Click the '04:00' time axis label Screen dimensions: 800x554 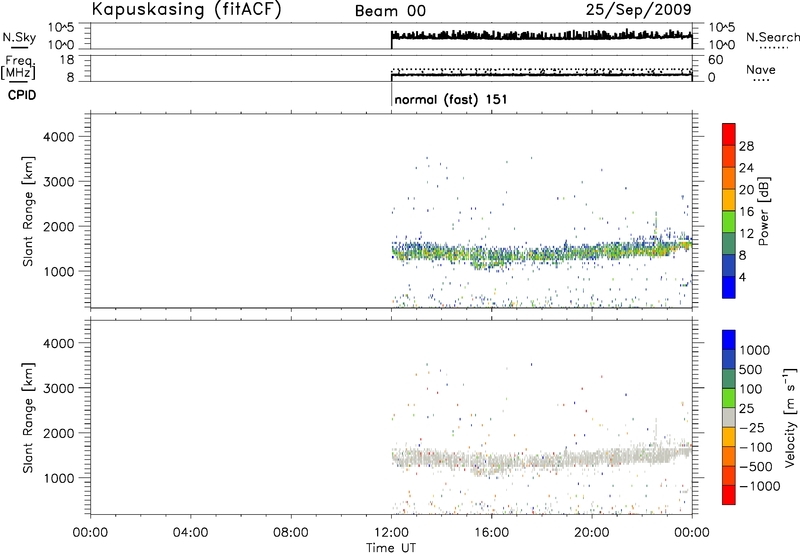coord(191,533)
